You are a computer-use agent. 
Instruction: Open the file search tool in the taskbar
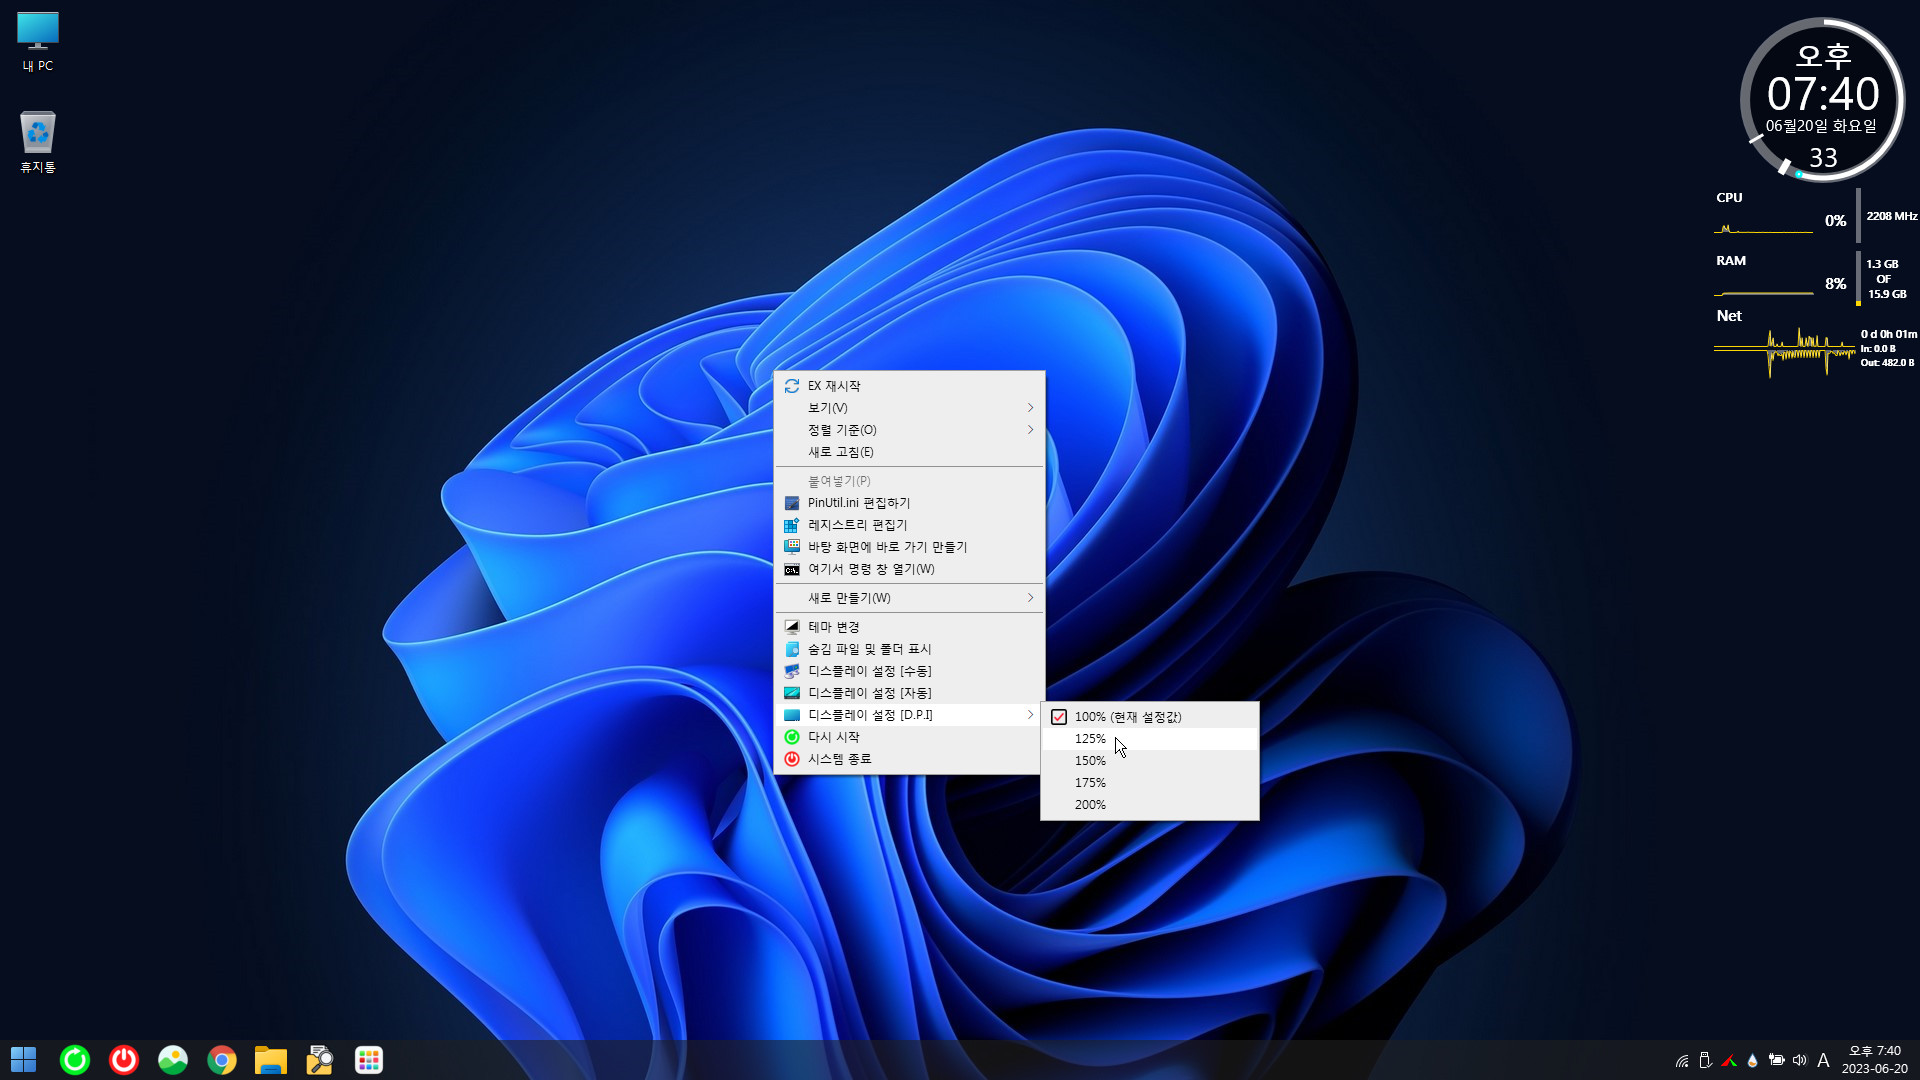coord(320,1060)
